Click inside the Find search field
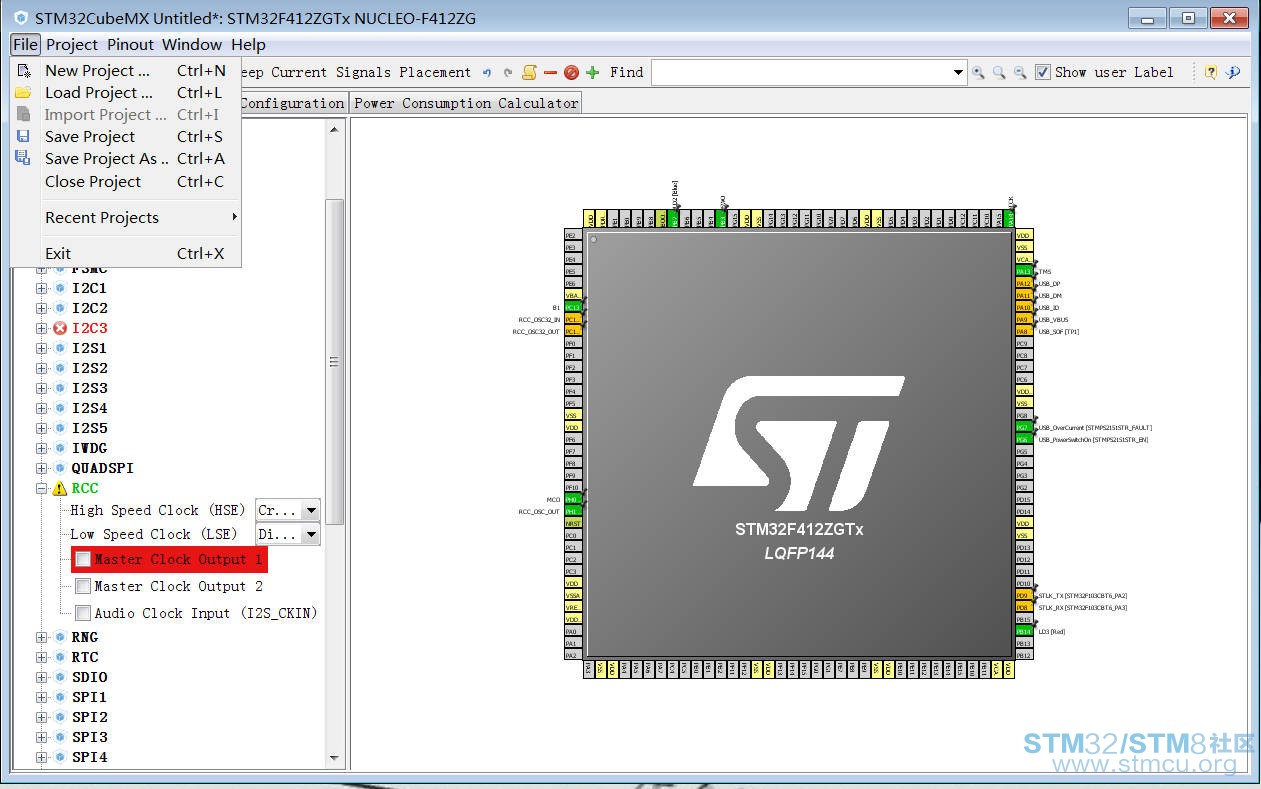Image resolution: width=1261 pixels, height=789 pixels. 802,72
